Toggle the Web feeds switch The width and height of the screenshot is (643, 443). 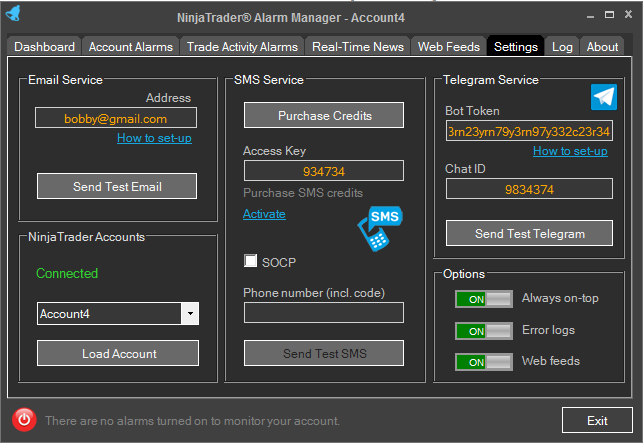click(483, 362)
